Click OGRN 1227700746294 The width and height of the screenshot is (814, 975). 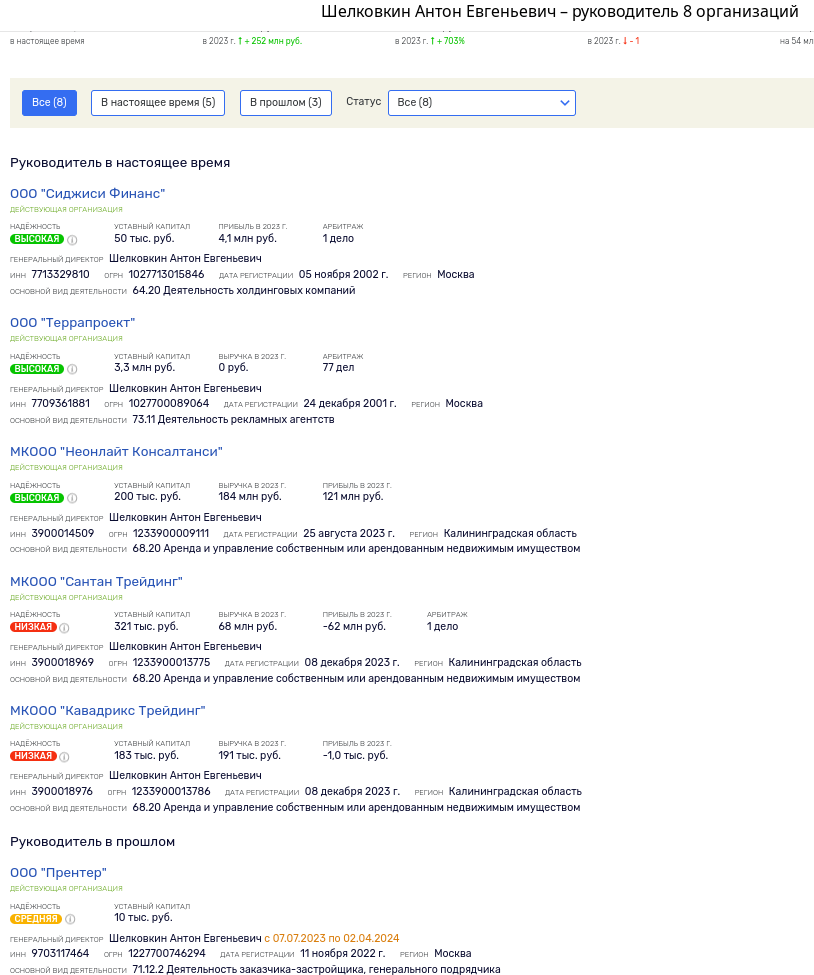pyautogui.click(x=167, y=953)
